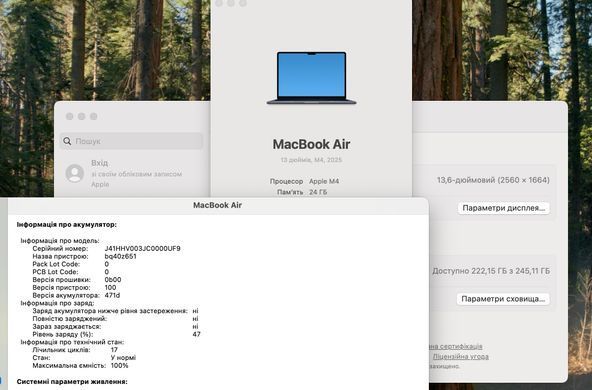Open Параметри дисплея button
Image resolution: width=592 pixels, height=390 pixels.
pyautogui.click(x=503, y=208)
